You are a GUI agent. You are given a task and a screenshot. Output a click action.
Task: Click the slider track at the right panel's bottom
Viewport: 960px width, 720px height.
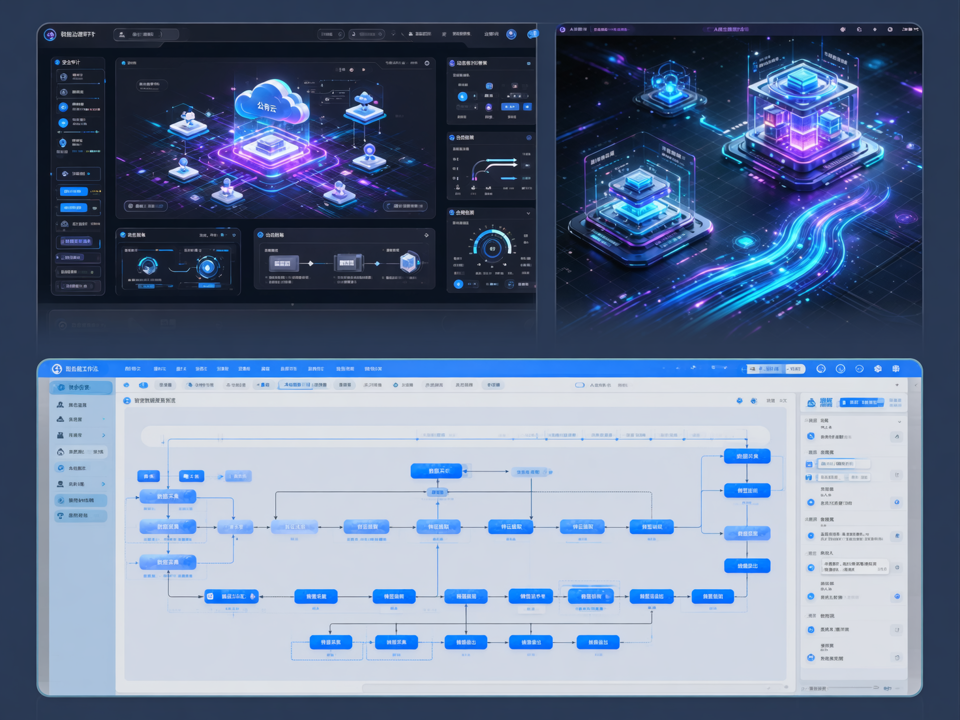click(x=855, y=688)
